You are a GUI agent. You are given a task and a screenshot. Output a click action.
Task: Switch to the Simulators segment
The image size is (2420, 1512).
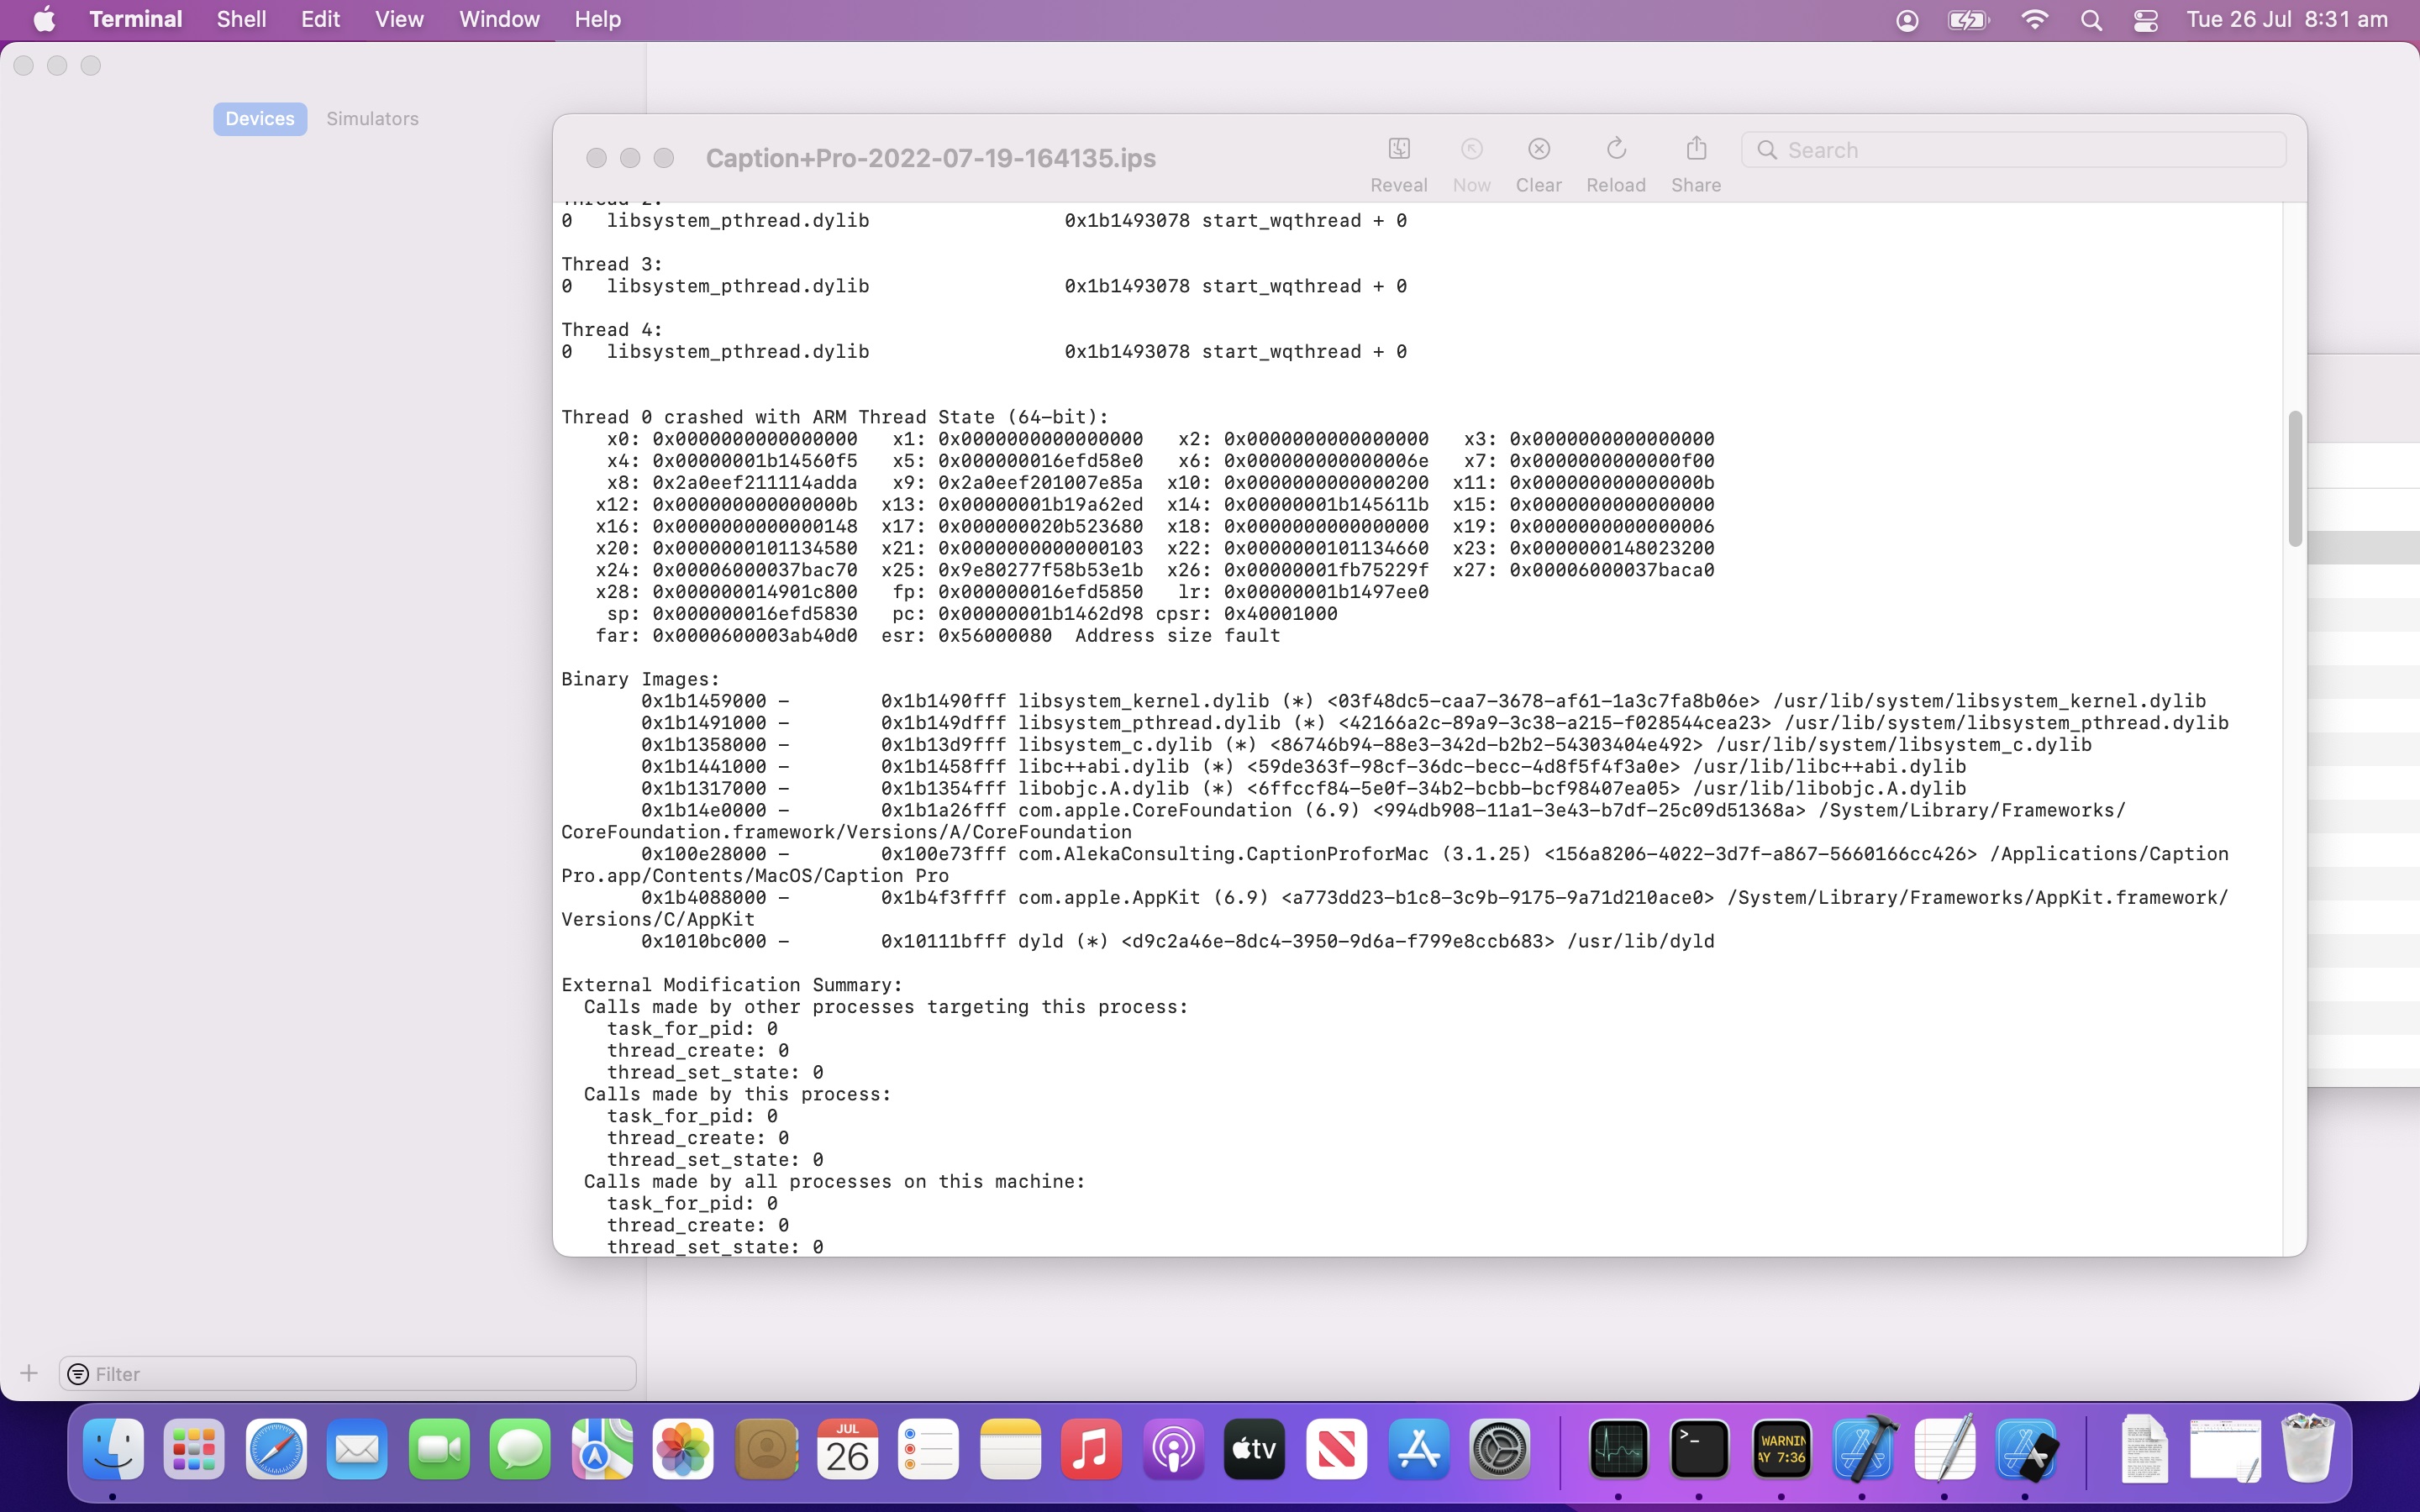pyautogui.click(x=372, y=119)
